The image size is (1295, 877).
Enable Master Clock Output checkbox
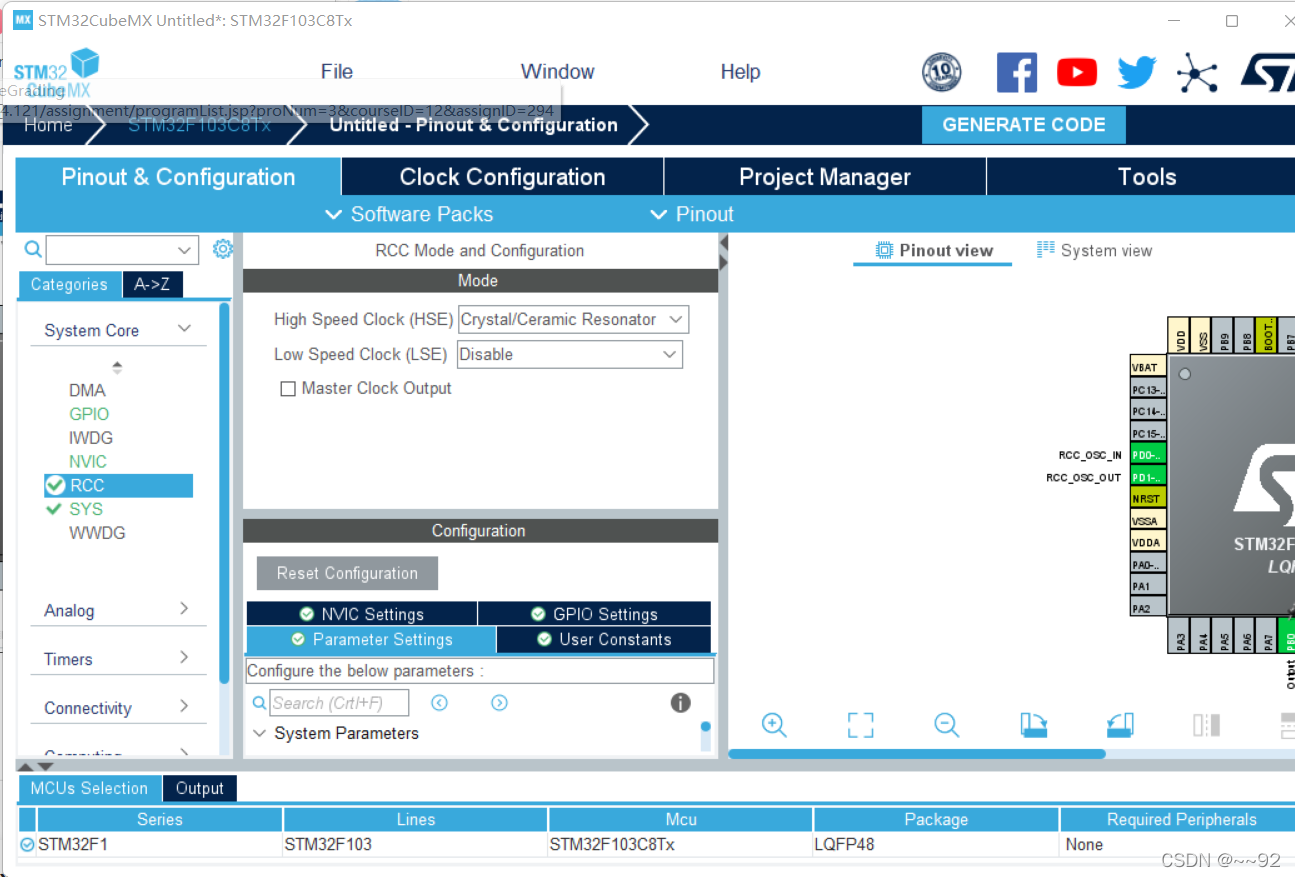(288, 389)
